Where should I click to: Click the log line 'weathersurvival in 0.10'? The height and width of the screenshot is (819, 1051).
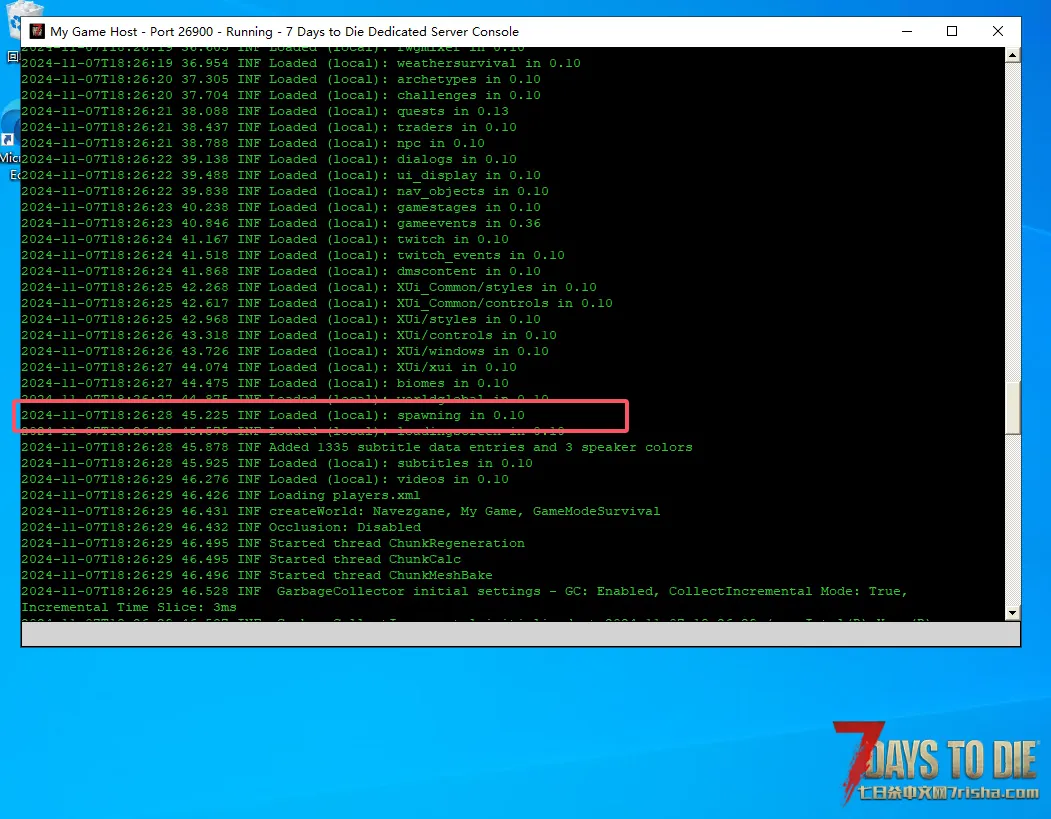tap(300, 63)
